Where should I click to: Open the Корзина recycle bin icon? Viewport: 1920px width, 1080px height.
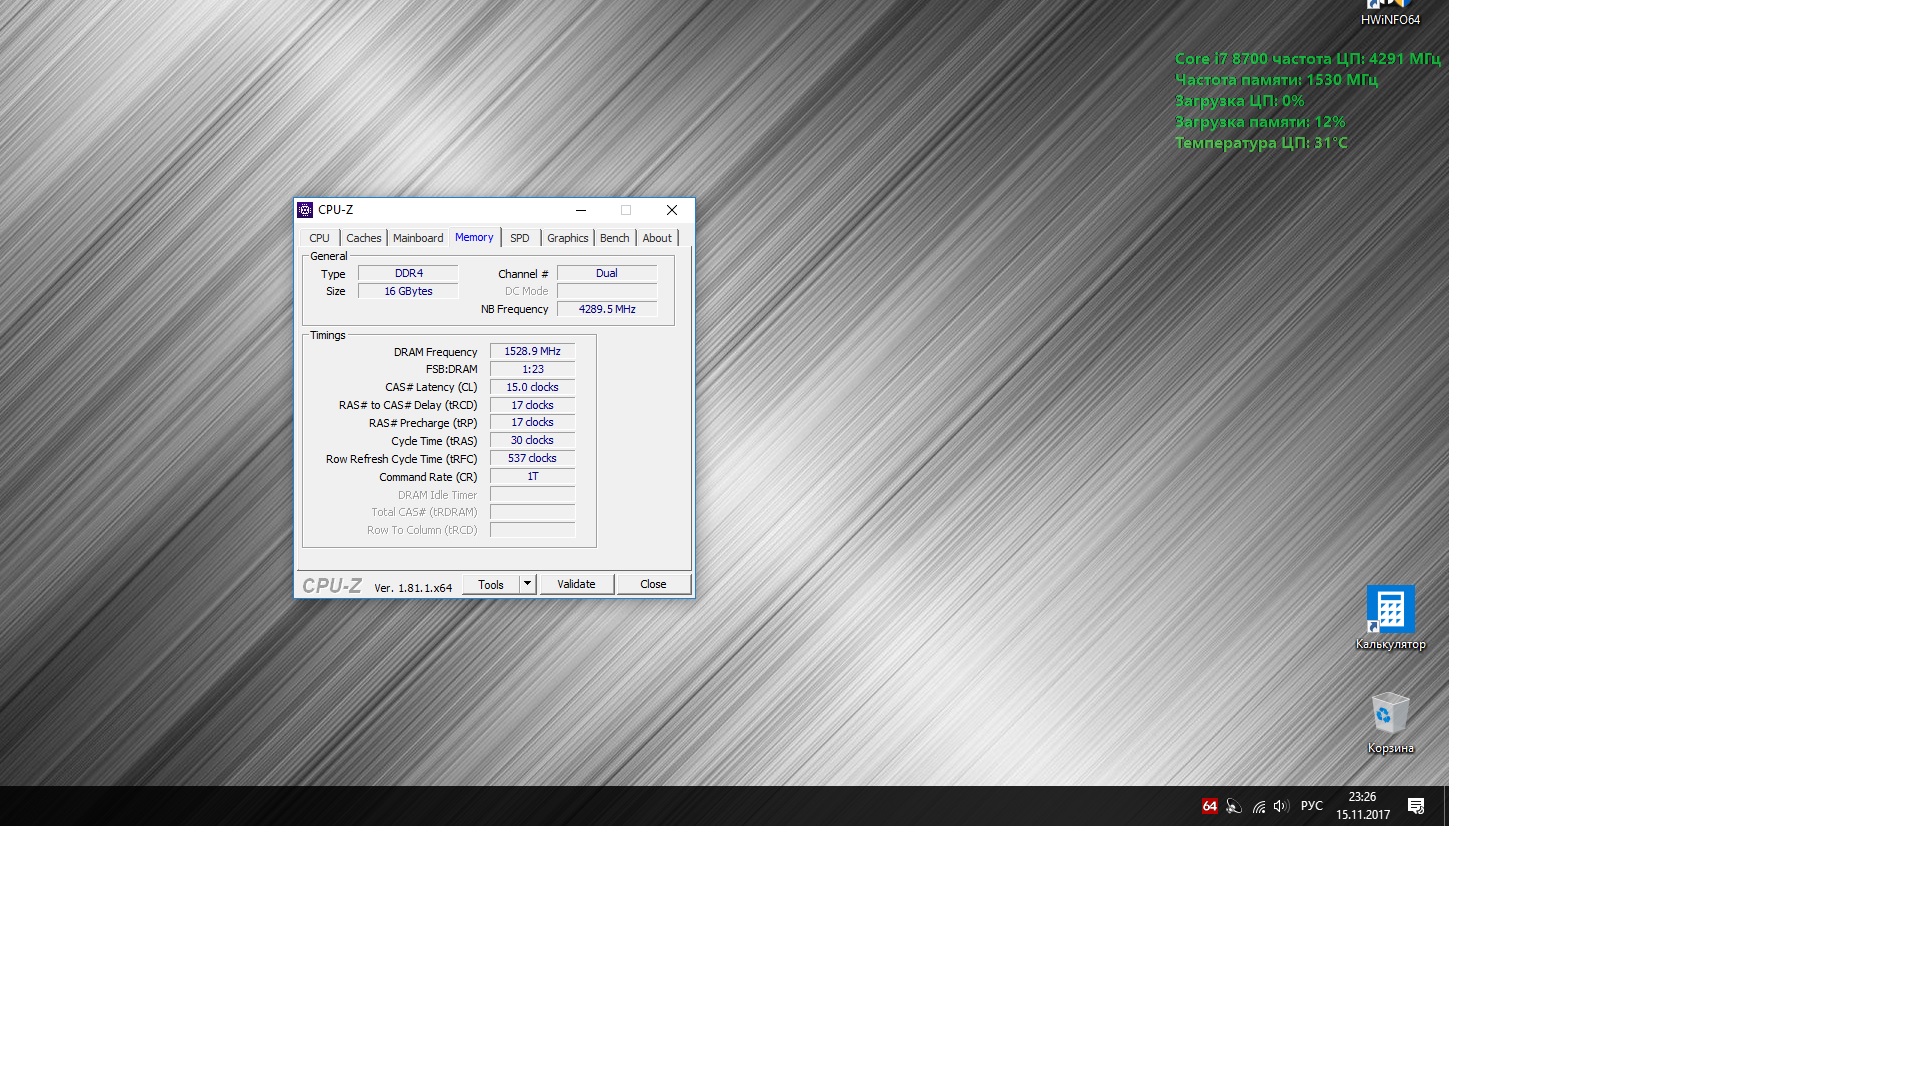1390,714
